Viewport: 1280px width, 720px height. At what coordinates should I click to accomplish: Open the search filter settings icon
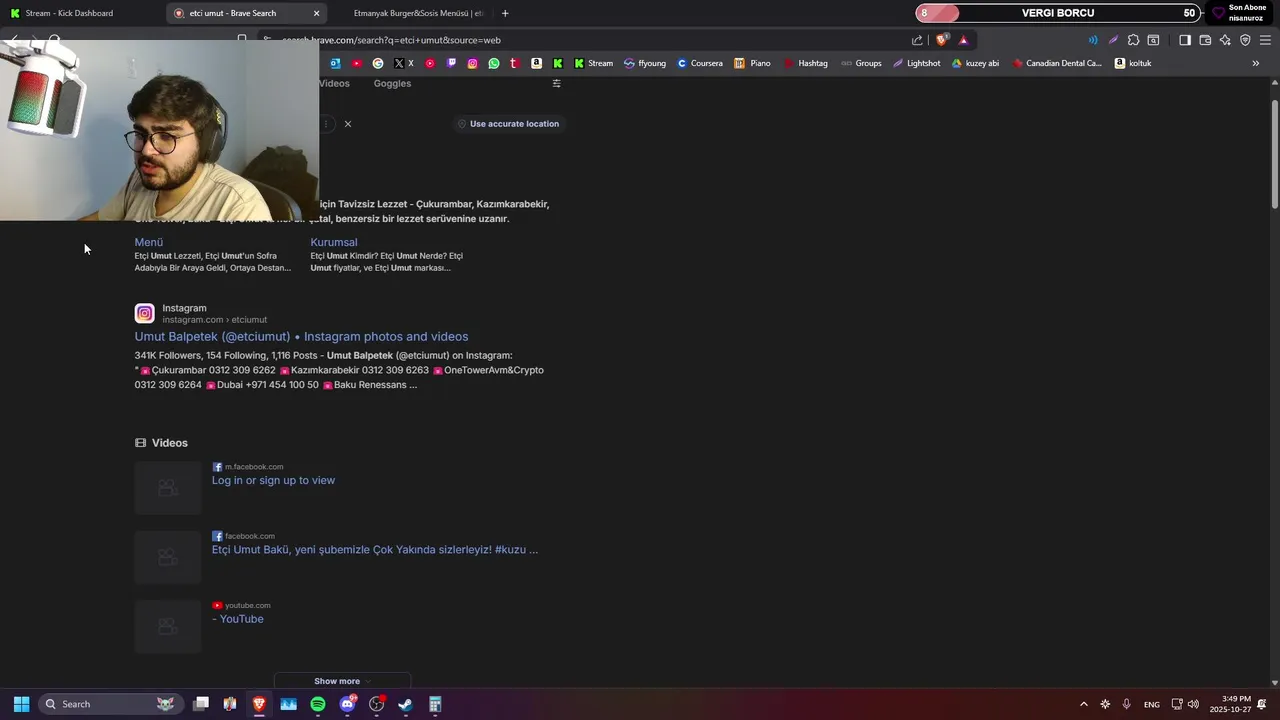pos(556,83)
